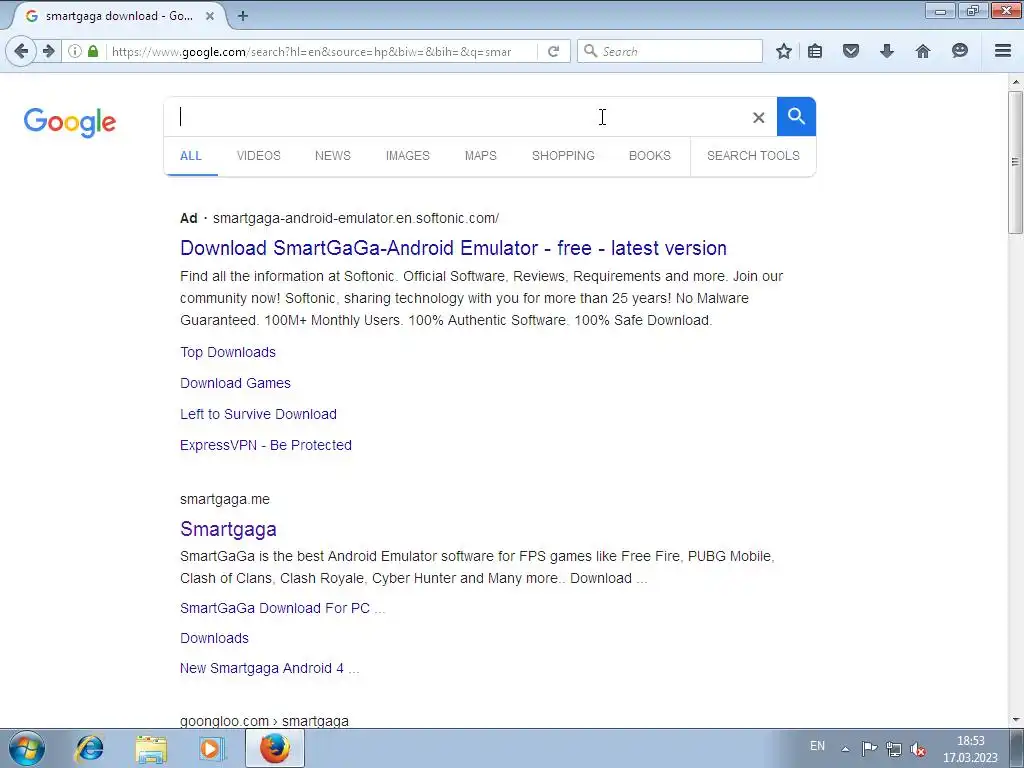
Task: Bookmark this page with the star icon
Action: [x=784, y=51]
